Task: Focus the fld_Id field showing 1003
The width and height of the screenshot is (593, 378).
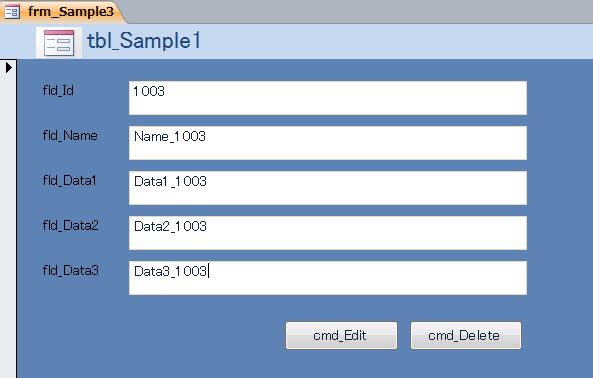Action: [x=328, y=98]
